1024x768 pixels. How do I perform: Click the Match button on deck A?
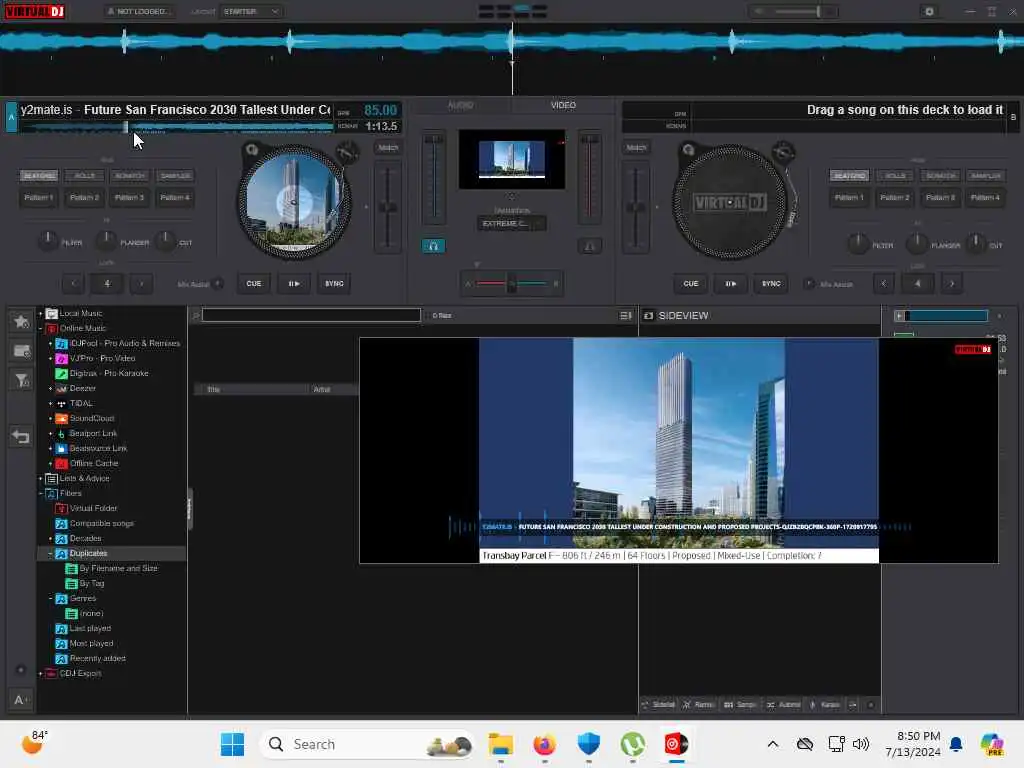tap(388, 148)
